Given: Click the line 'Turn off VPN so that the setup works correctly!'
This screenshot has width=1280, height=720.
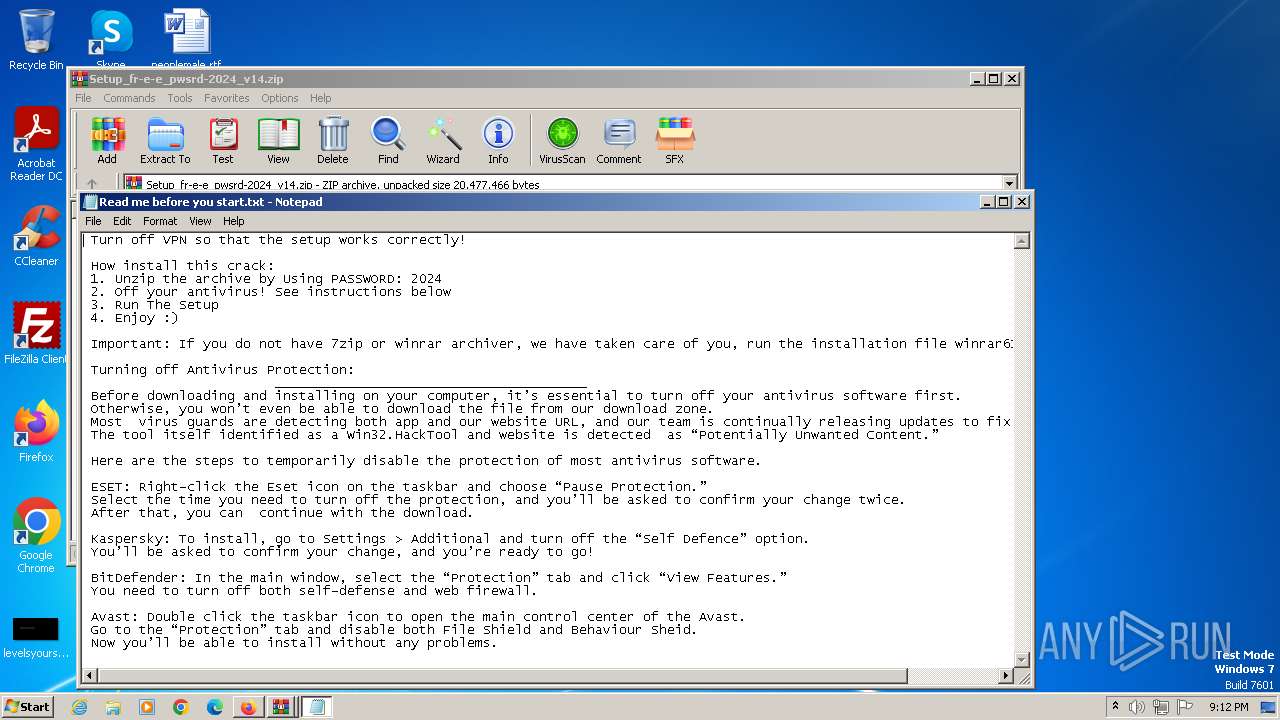Looking at the screenshot, I should (x=278, y=240).
